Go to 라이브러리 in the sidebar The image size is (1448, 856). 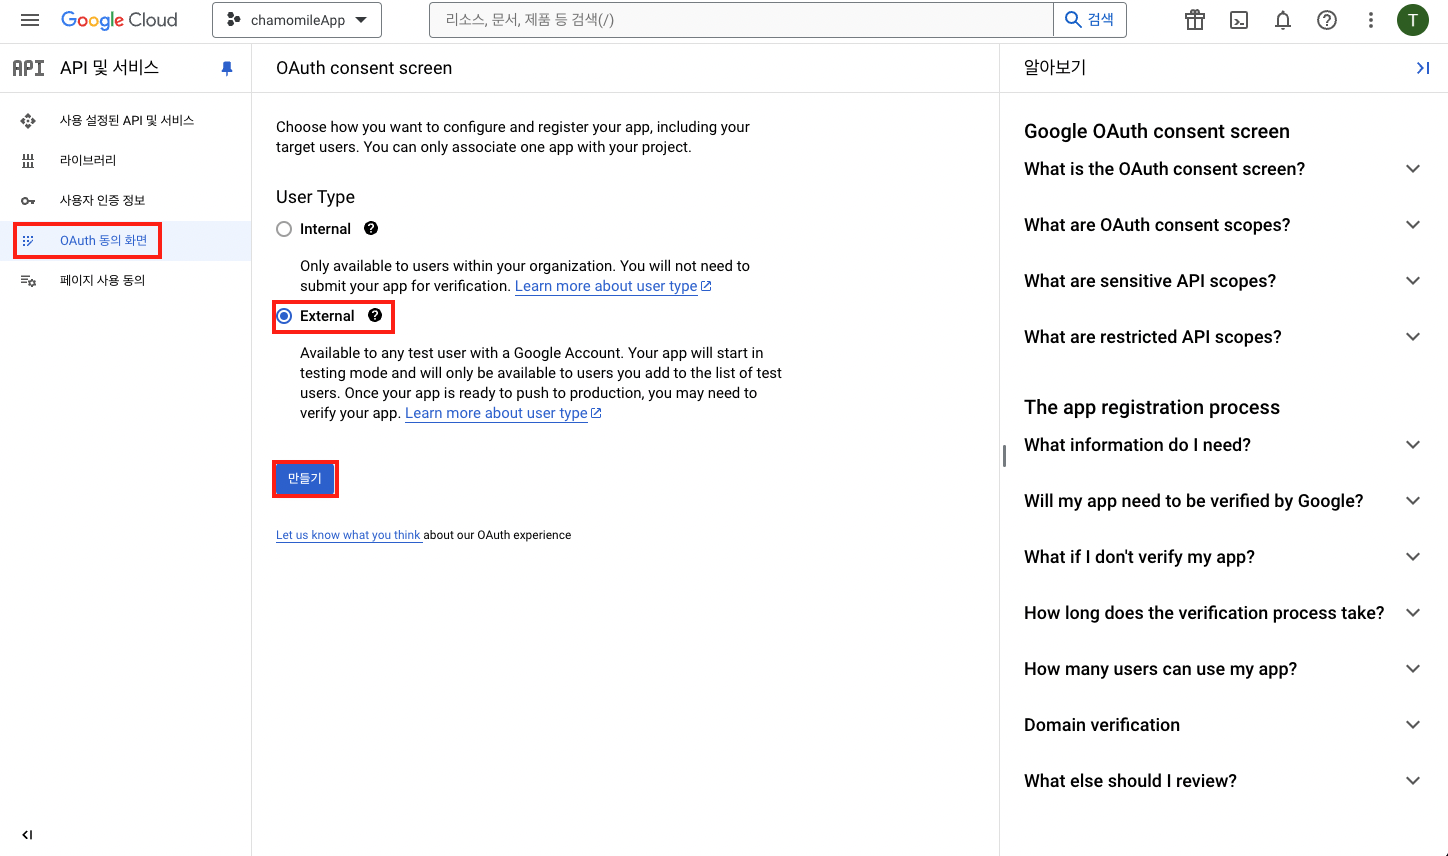pos(88,160)
